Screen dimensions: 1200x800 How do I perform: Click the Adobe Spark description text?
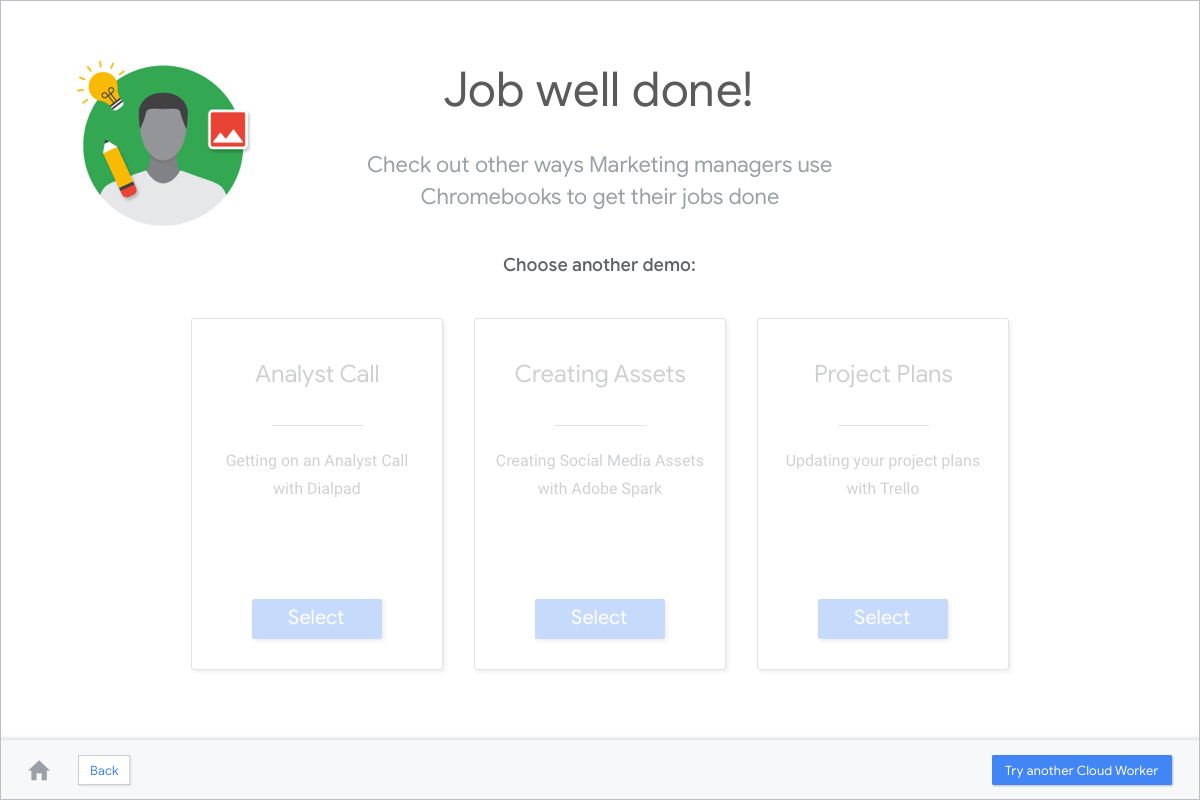pyautogui.click(x=600, y=475)
